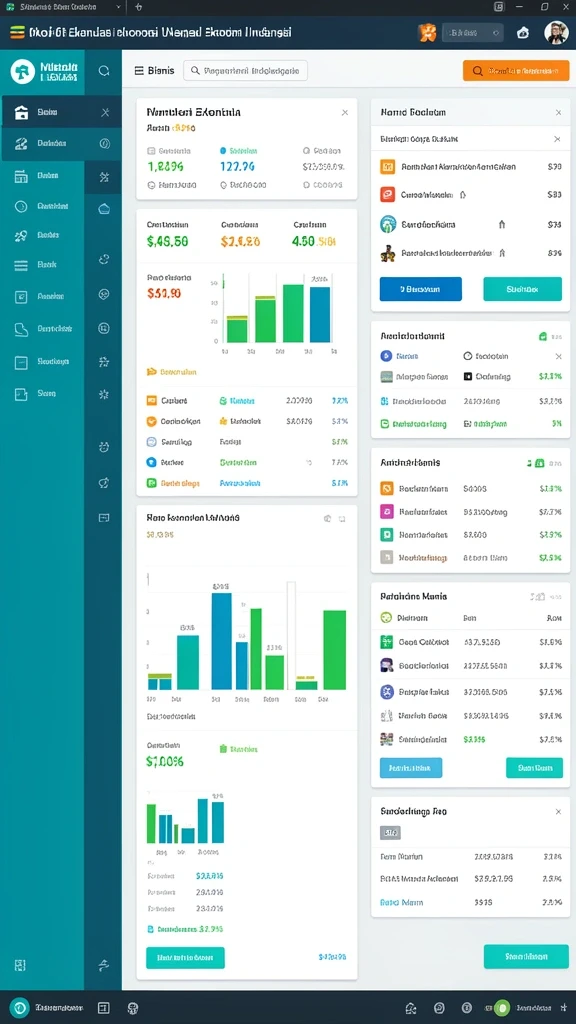
Task: Click the round teal icon in the bottom taskbar
Action: [20, 1008]
